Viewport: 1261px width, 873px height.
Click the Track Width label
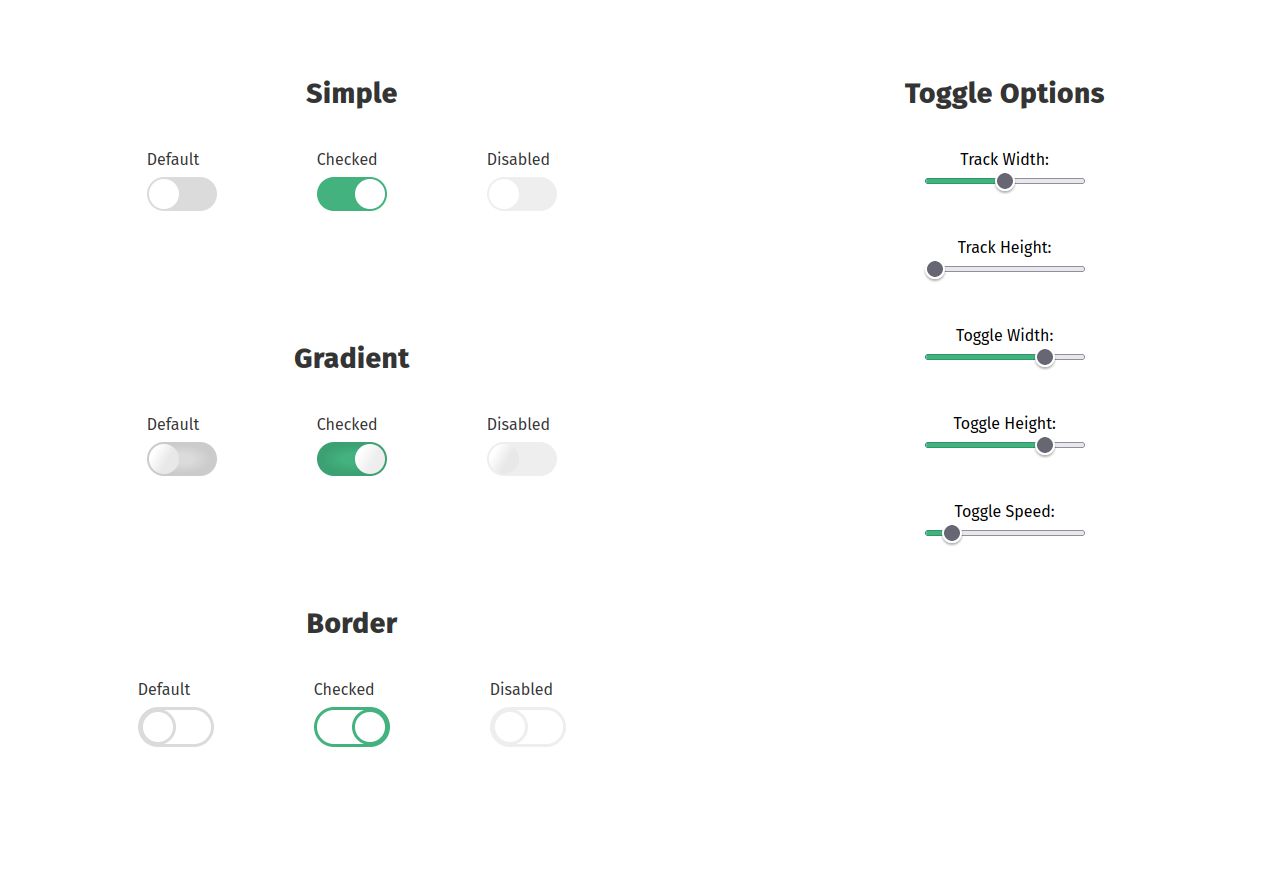[1004, 159]
